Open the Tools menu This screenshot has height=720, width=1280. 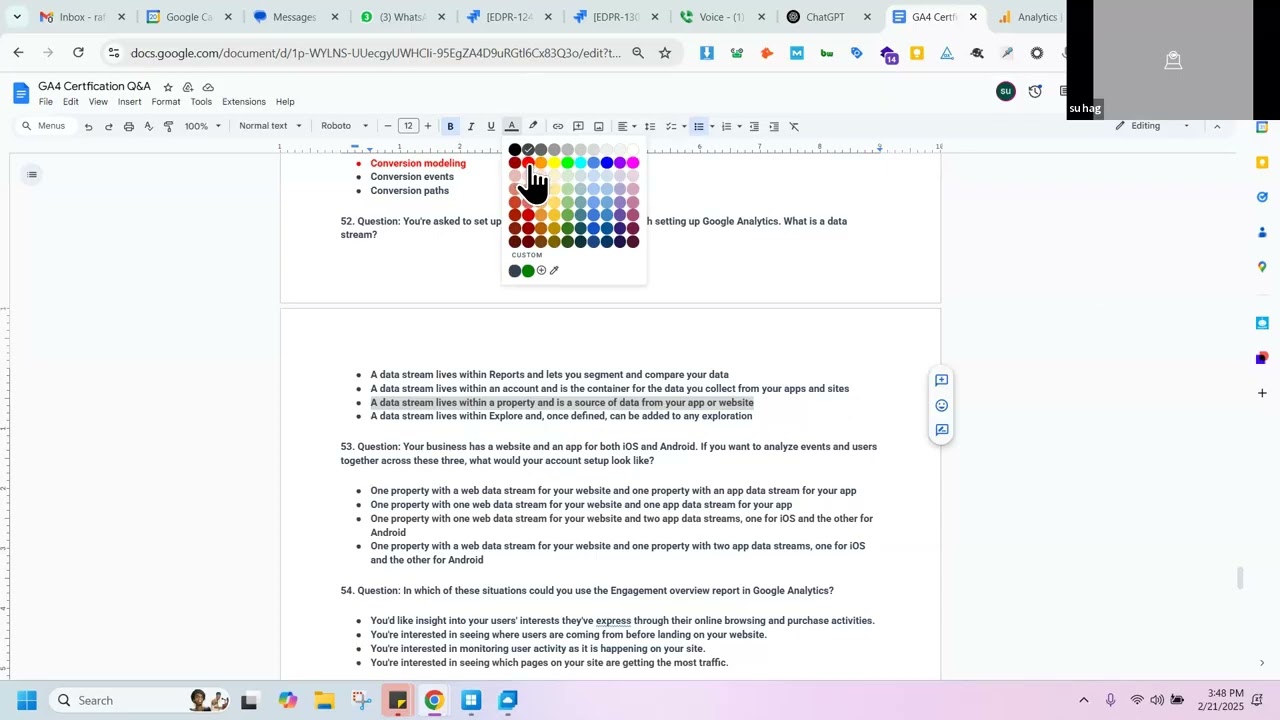[x=201, y=102]
